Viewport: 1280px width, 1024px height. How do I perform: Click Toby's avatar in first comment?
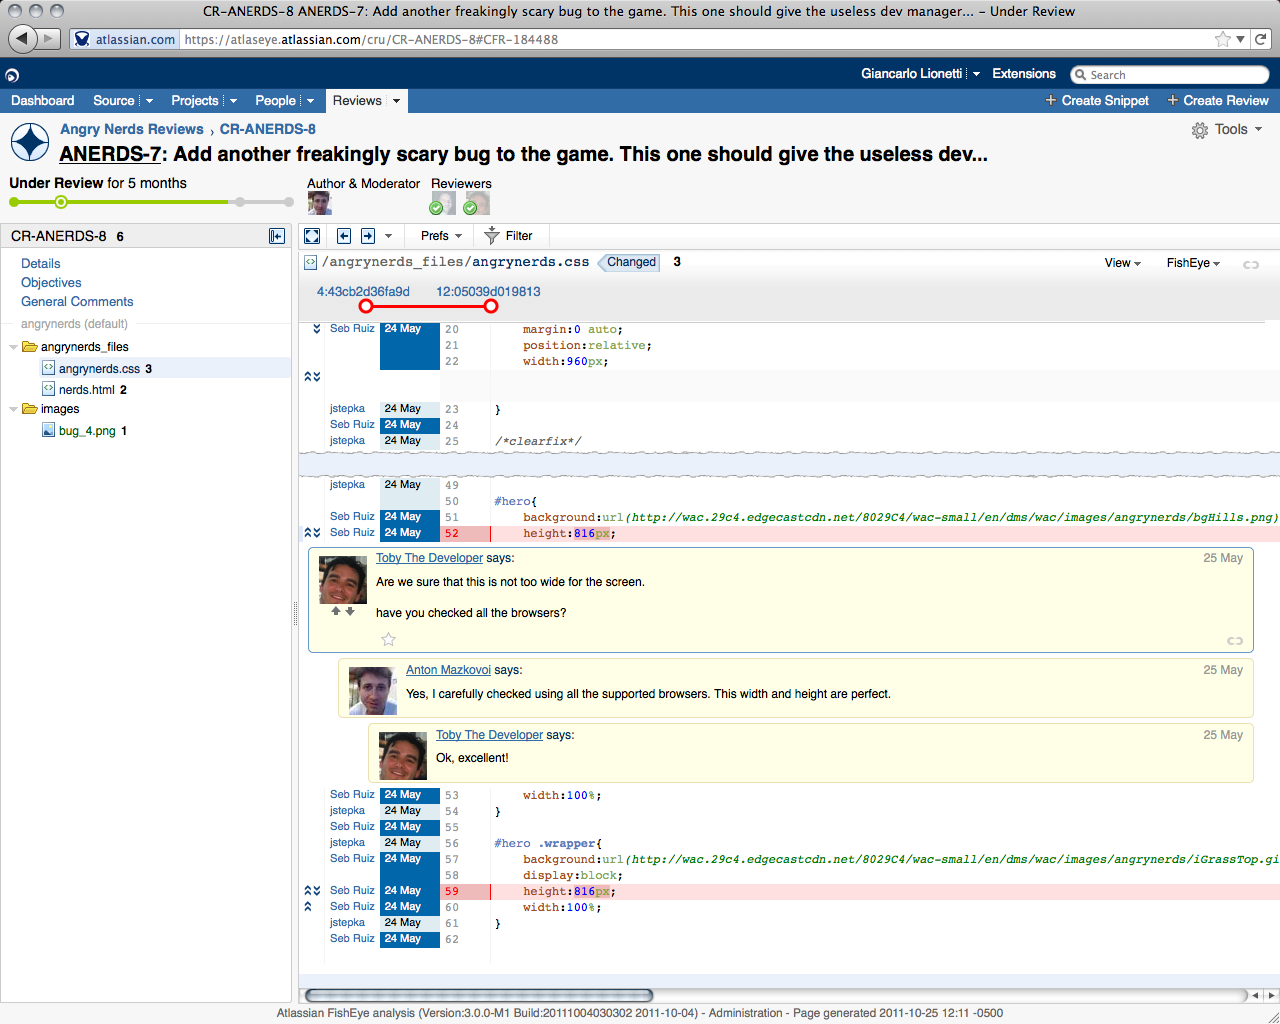point(342,580)
